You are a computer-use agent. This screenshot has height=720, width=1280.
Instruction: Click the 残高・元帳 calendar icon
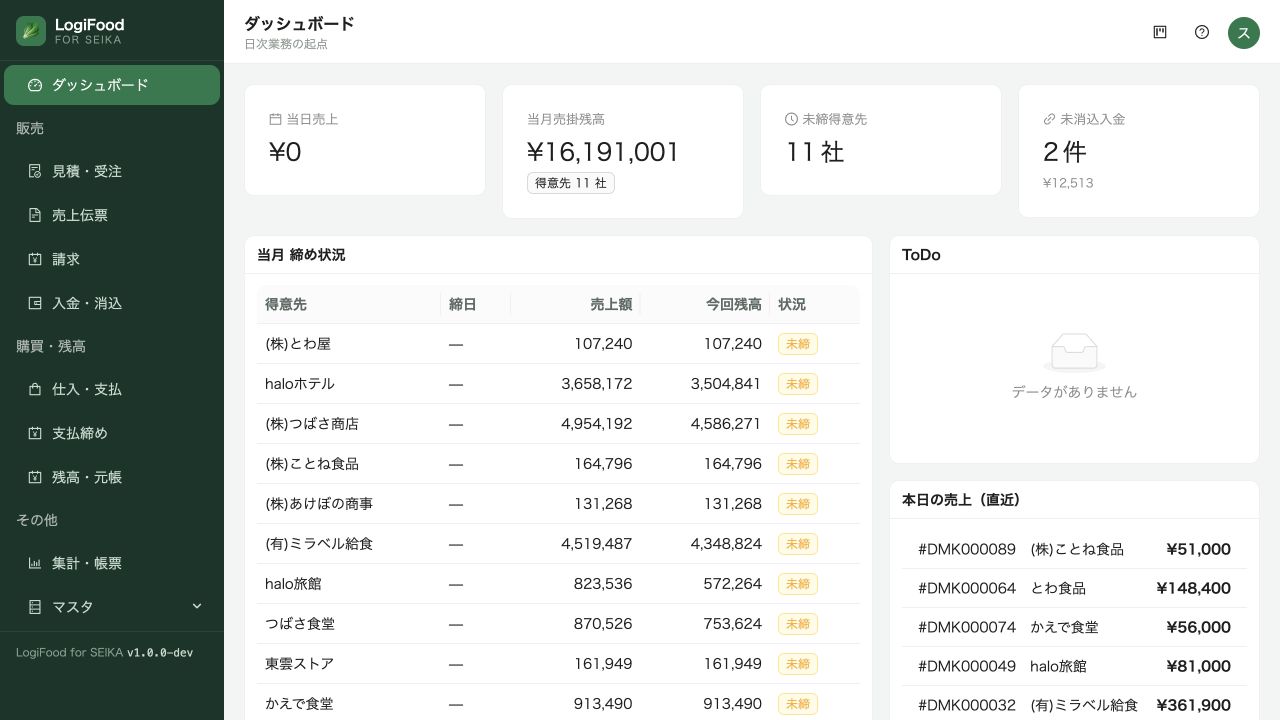(x=35, y=477)
